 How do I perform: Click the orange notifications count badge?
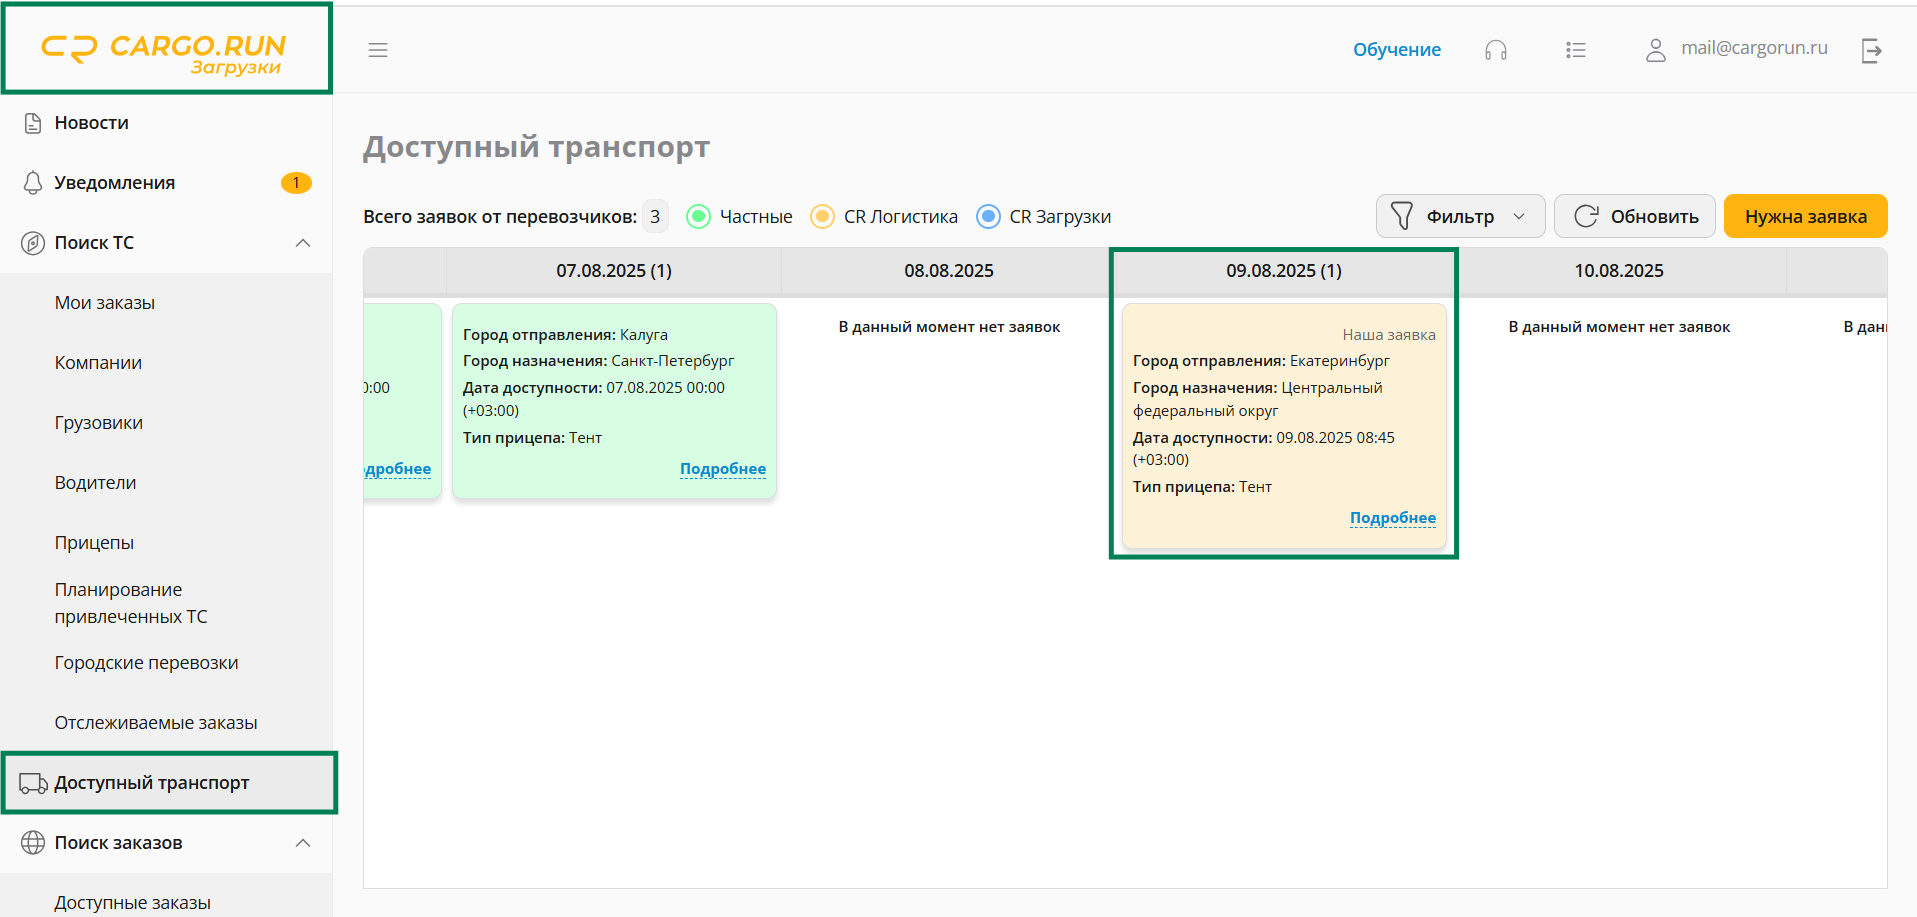point(296,183)
